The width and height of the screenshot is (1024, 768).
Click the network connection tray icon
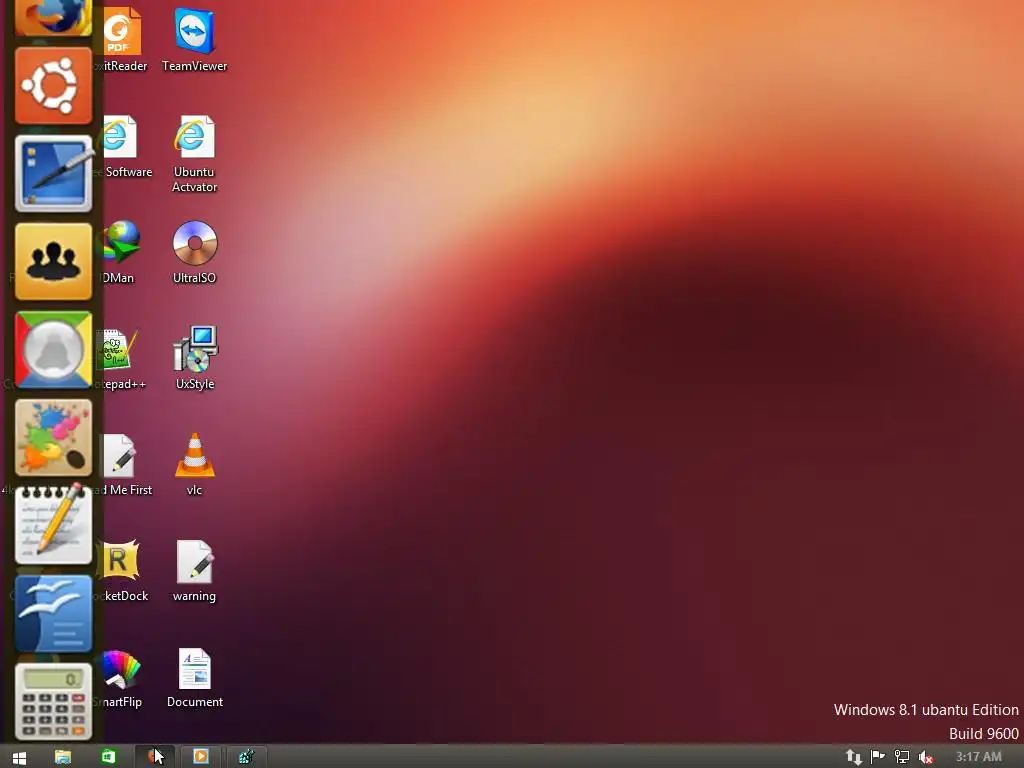[902, 757]
